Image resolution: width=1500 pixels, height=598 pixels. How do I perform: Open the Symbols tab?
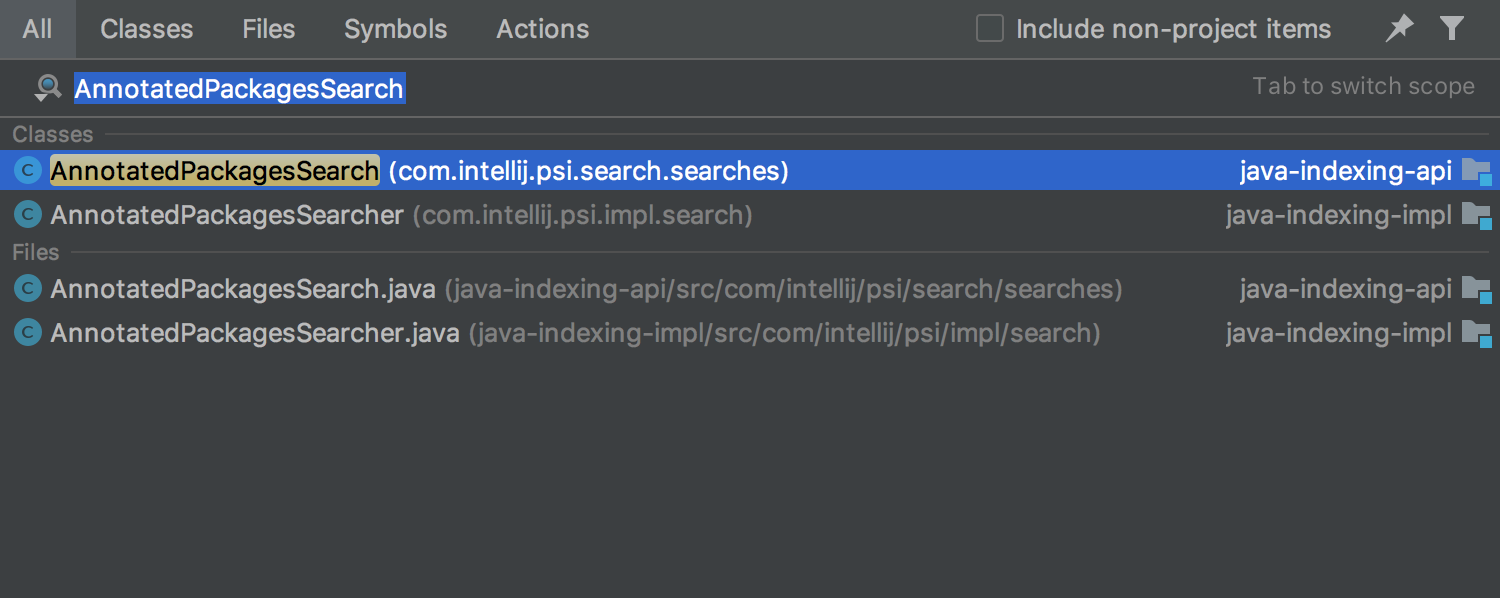tap(396, 29)
